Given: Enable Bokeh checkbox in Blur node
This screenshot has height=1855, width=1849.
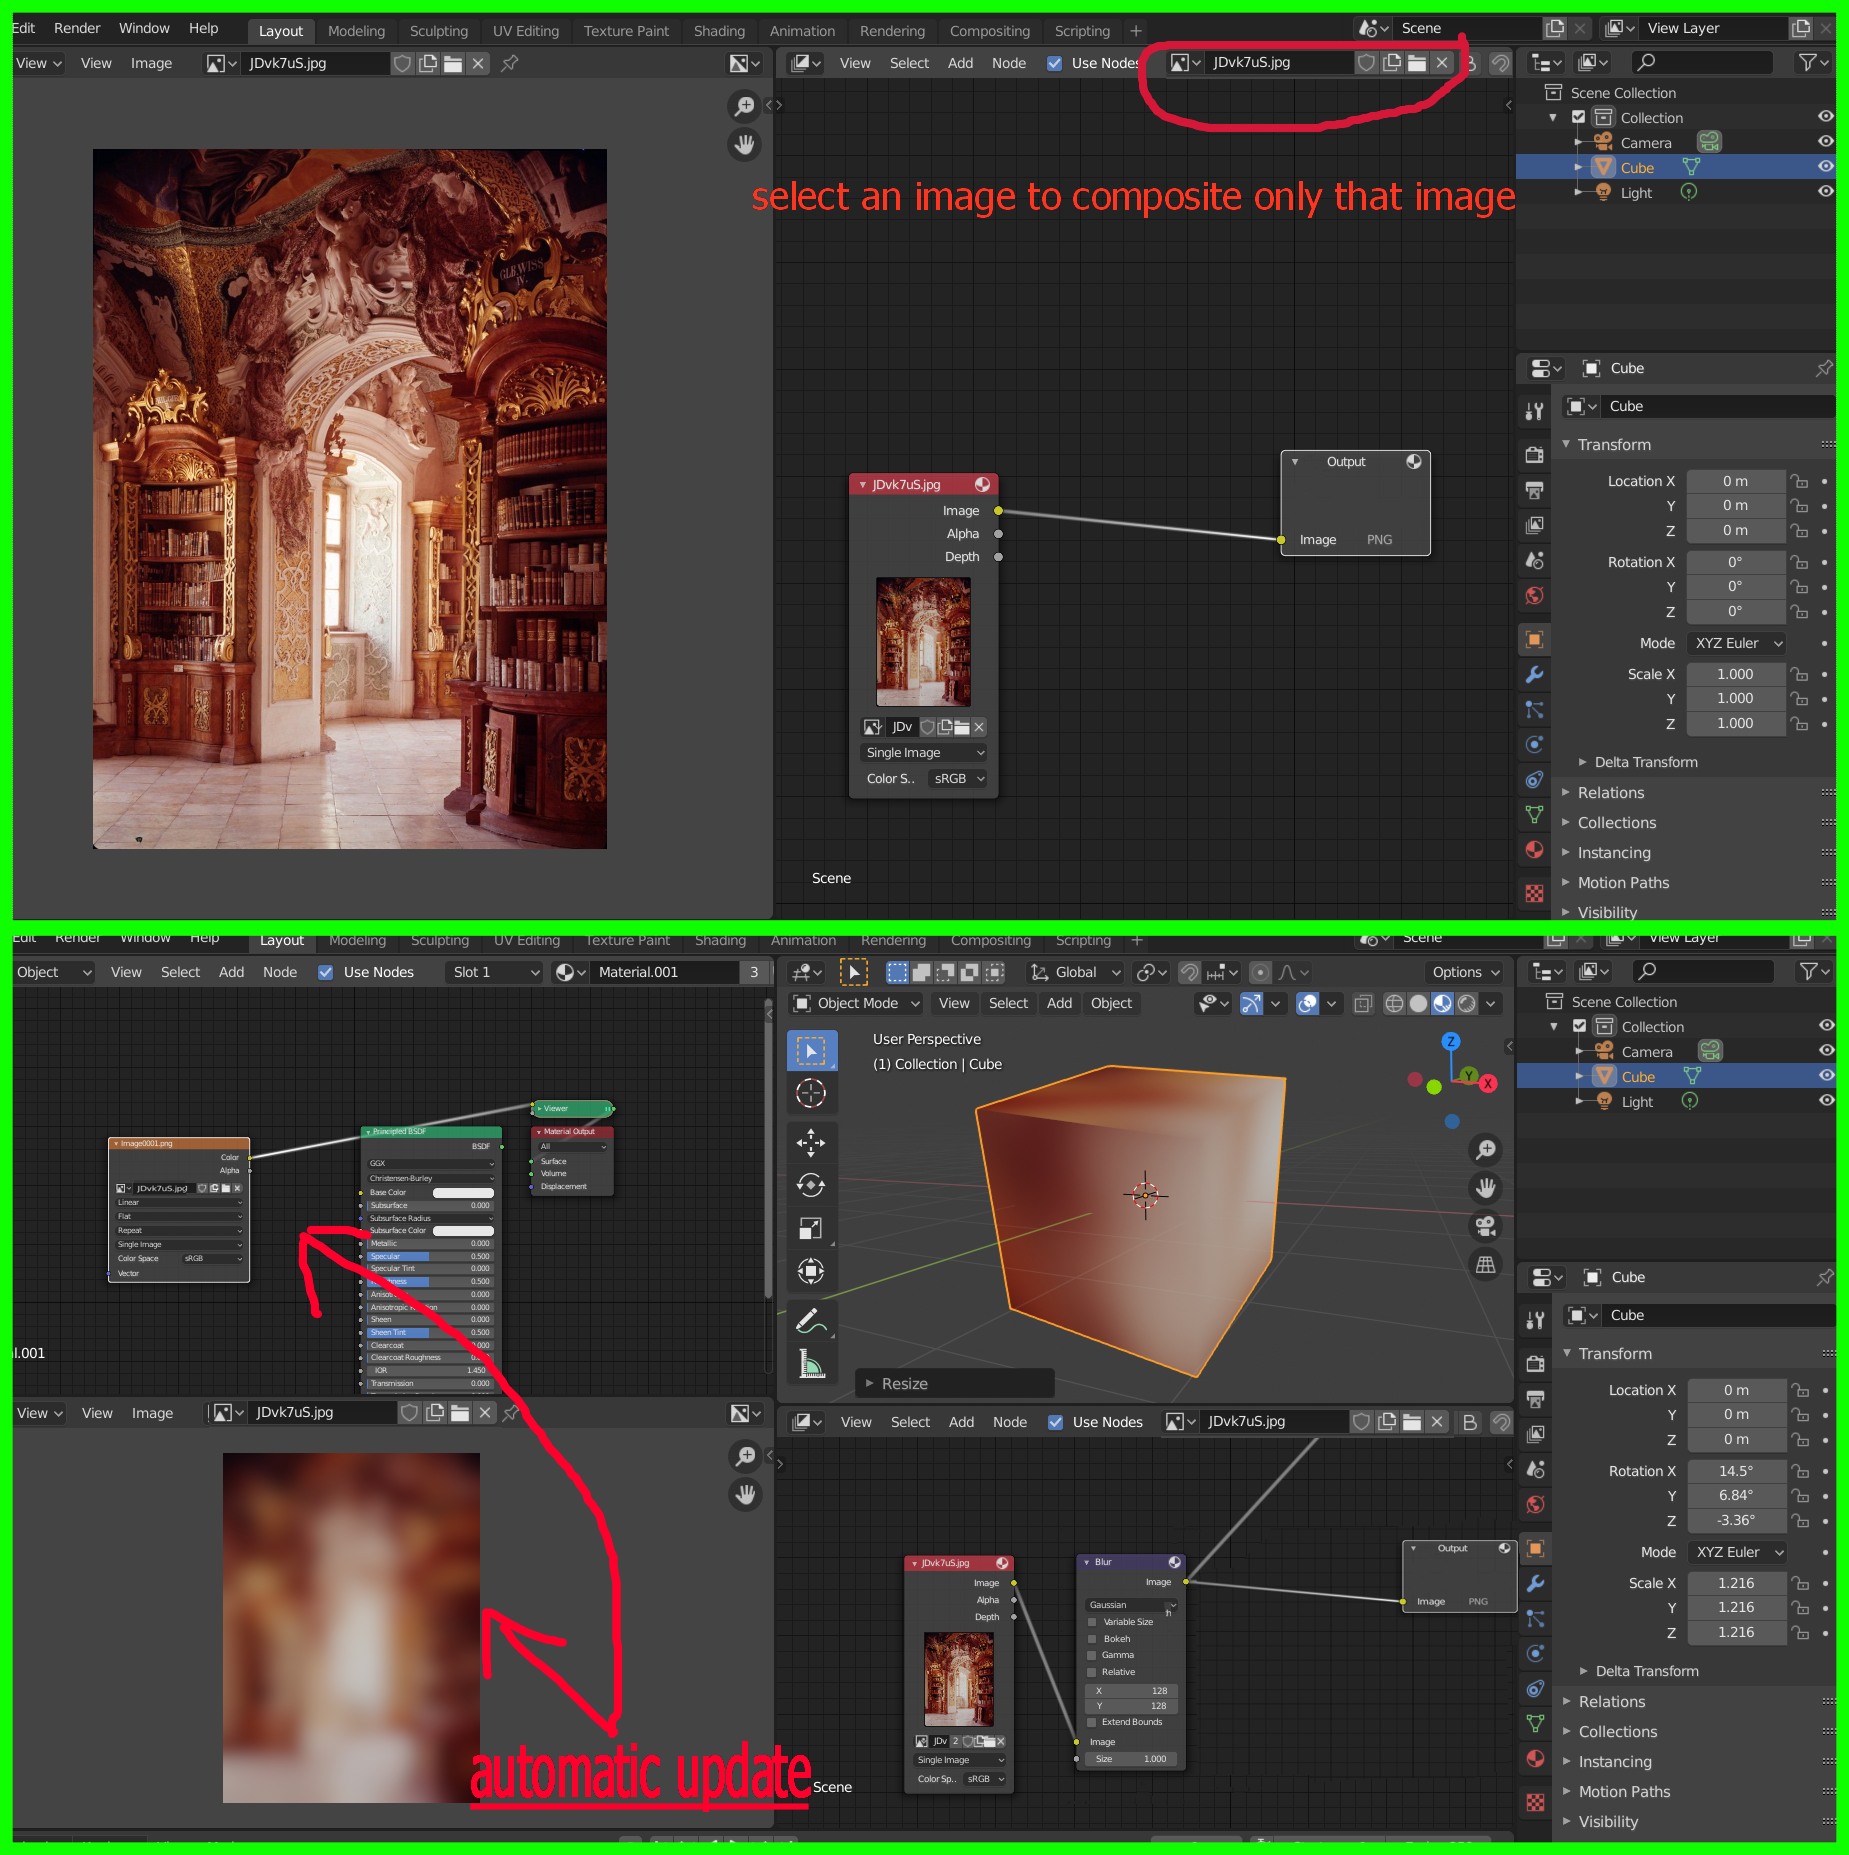Looking at the screenshot, I should coord(1092,1639).
